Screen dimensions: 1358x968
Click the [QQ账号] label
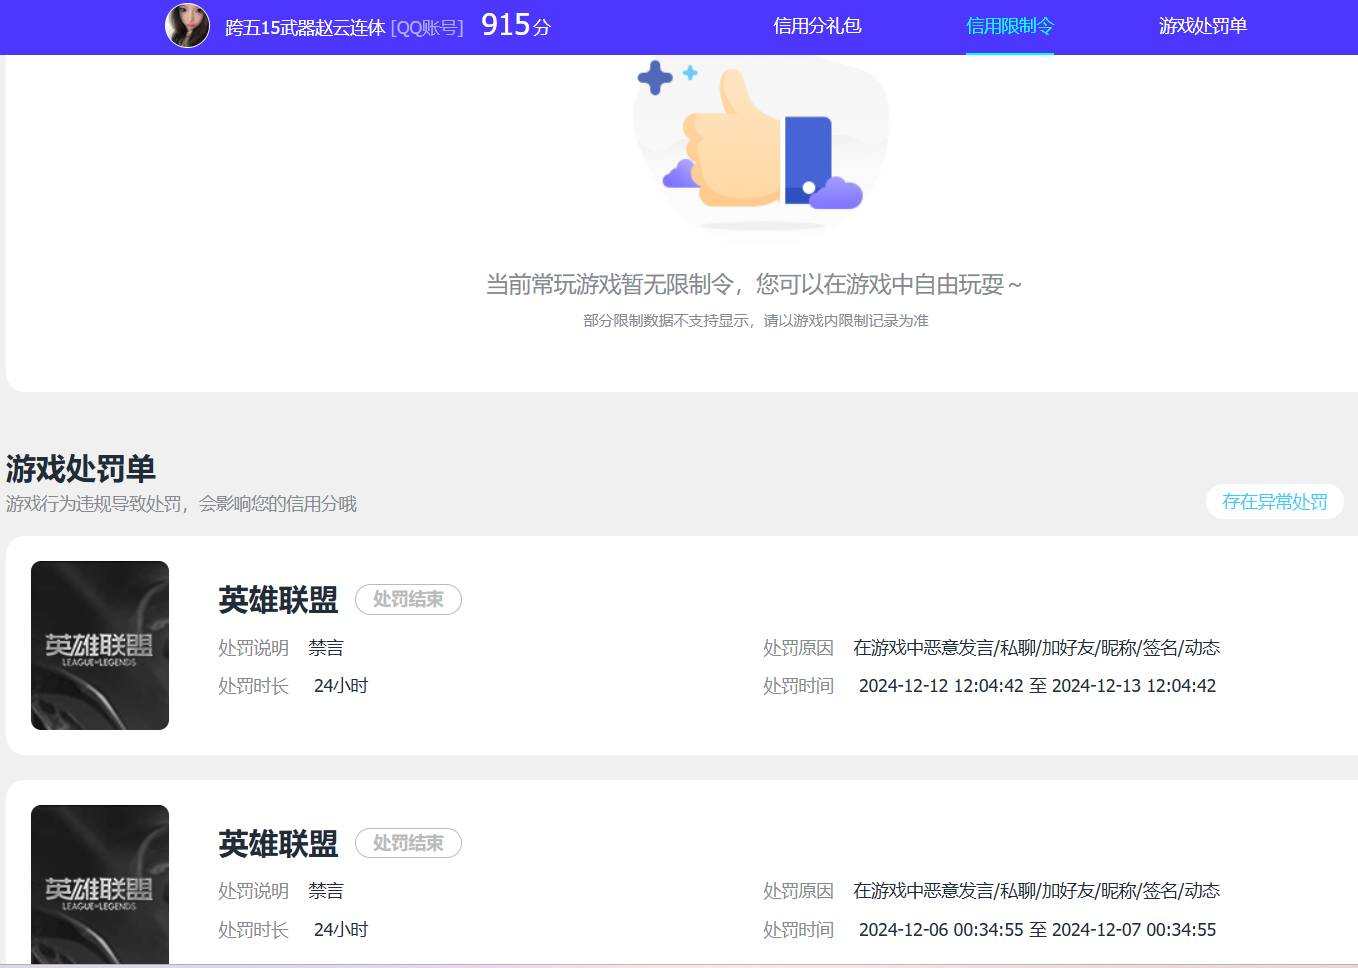[427, 28]
